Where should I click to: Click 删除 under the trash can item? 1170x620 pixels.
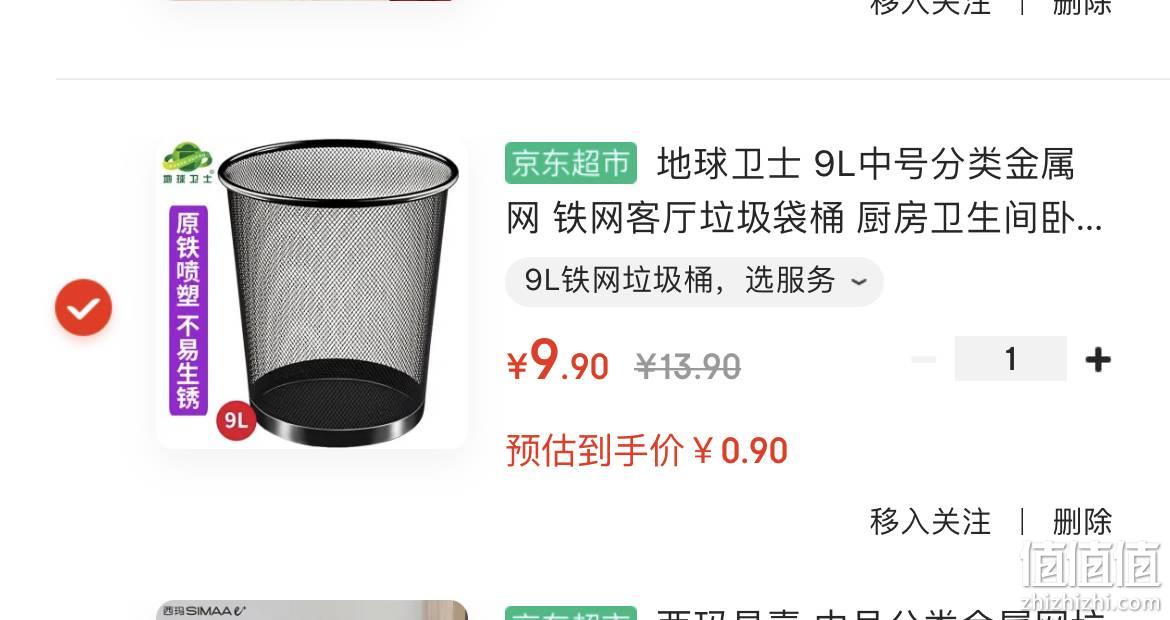coord(1082,521)
